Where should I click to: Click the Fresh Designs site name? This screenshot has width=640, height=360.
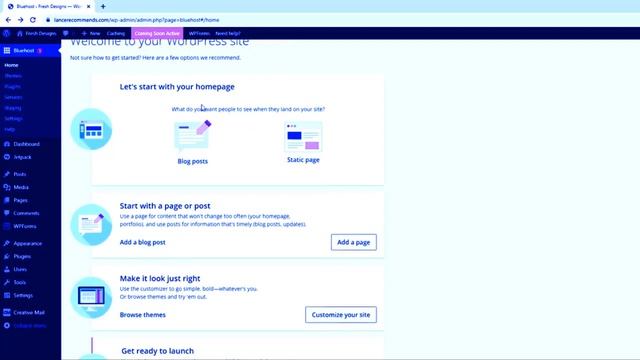pos(41,33)
